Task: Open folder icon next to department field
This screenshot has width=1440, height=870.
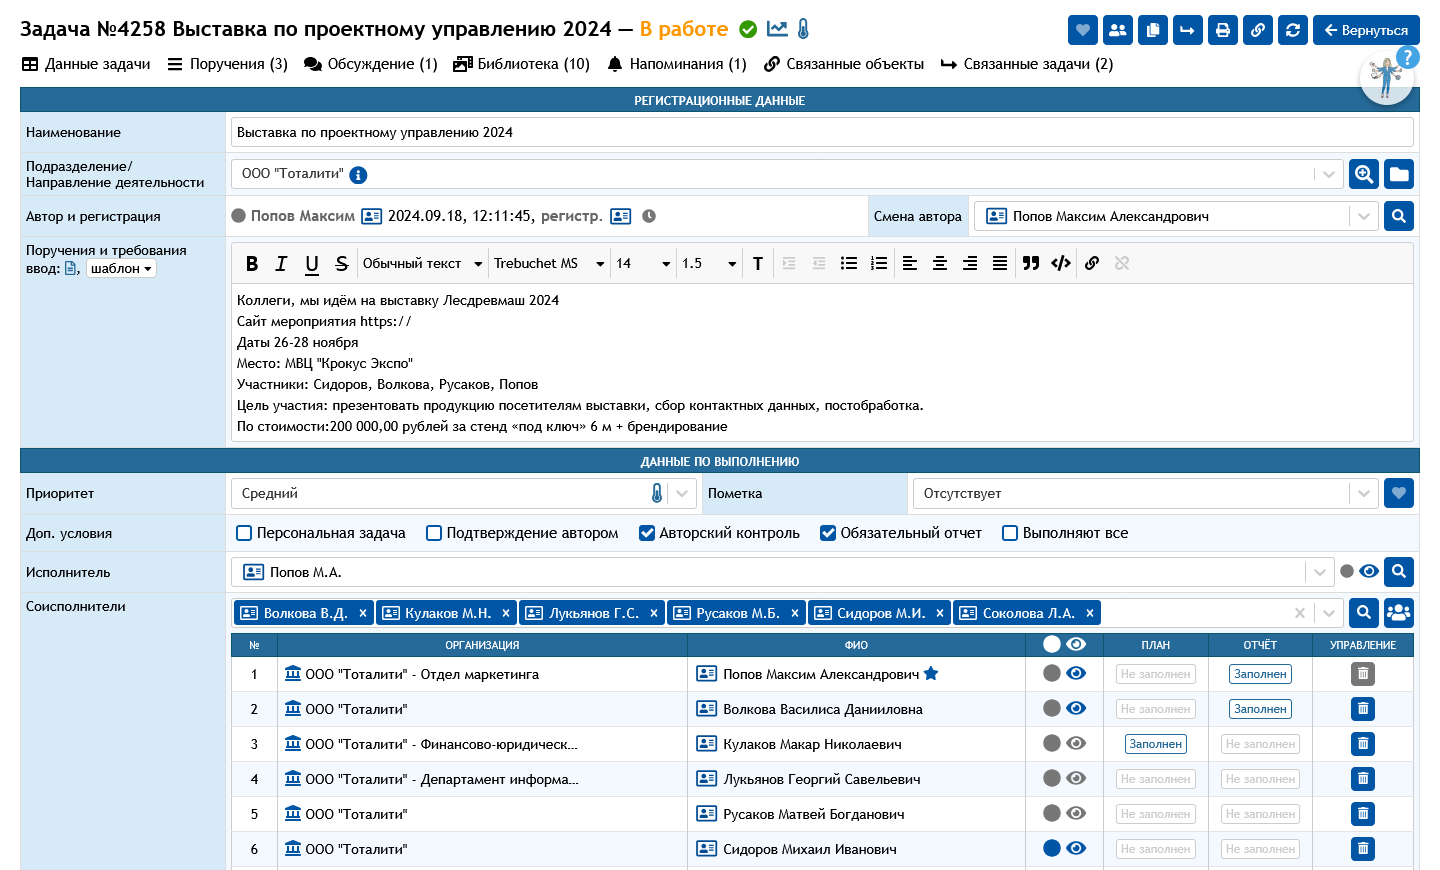Action: 1399,174
